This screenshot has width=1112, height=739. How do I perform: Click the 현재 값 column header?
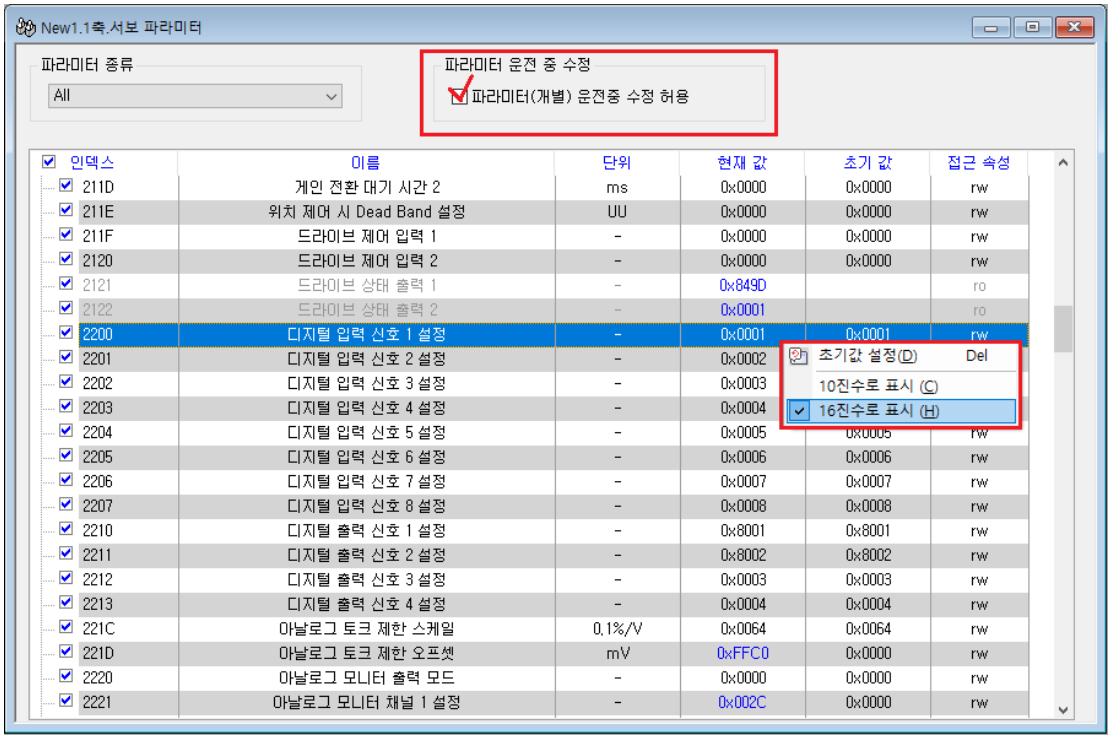tap(744, 161)
